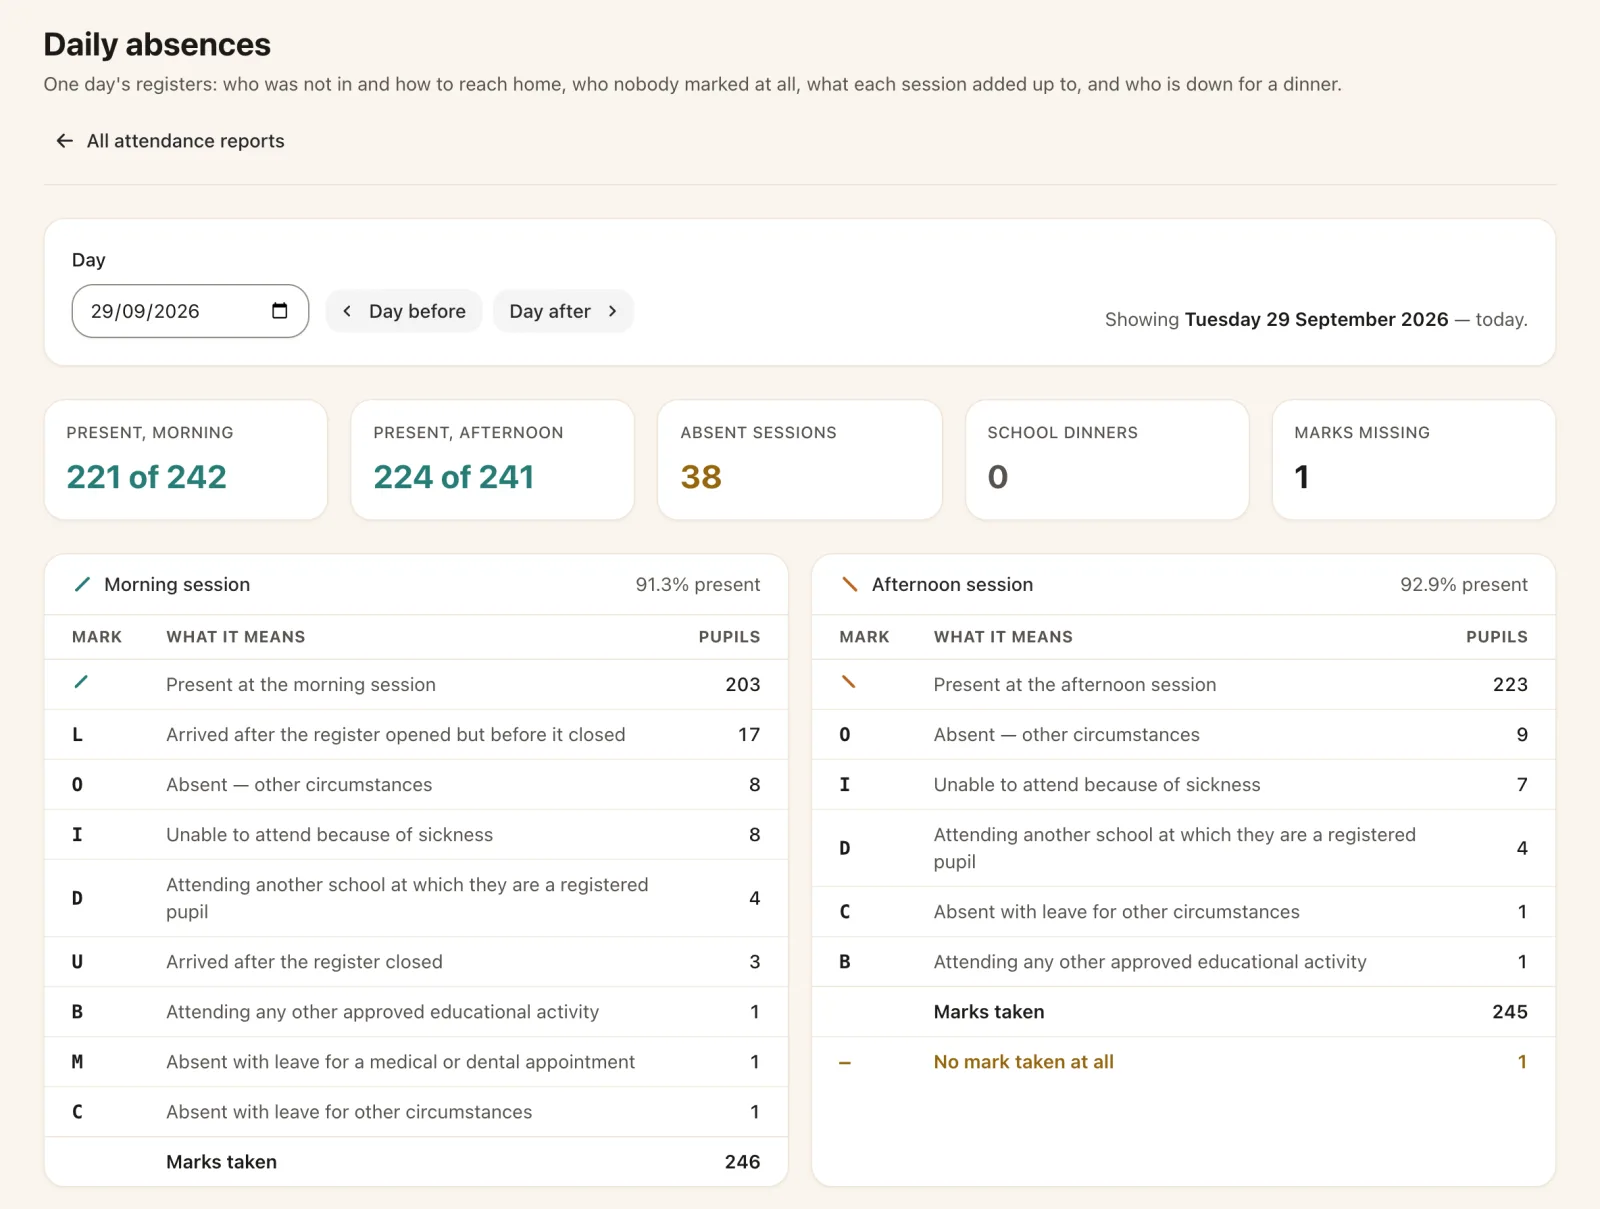Image resolution: width=1600 pixels, height=1209 pixels.
Task: Select the Present, morning card
Action: click(186, 460)
